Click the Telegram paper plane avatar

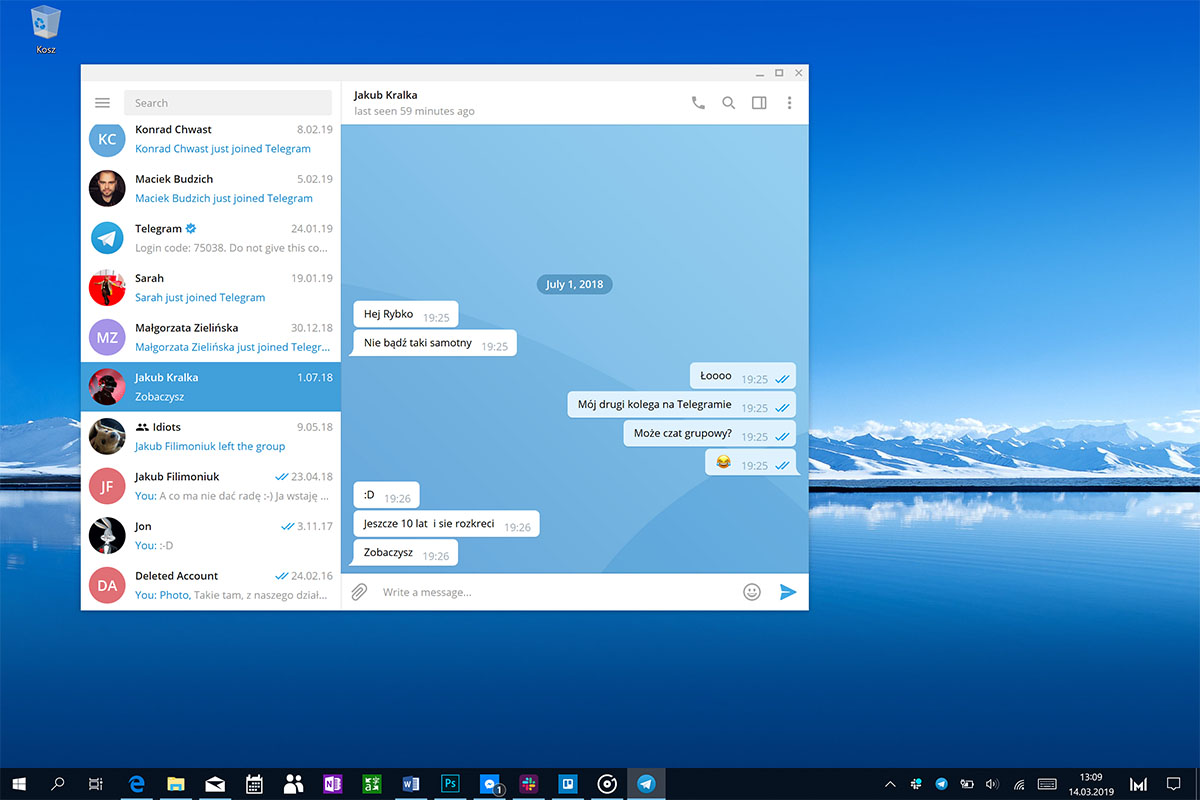click(x=107, y=238)
